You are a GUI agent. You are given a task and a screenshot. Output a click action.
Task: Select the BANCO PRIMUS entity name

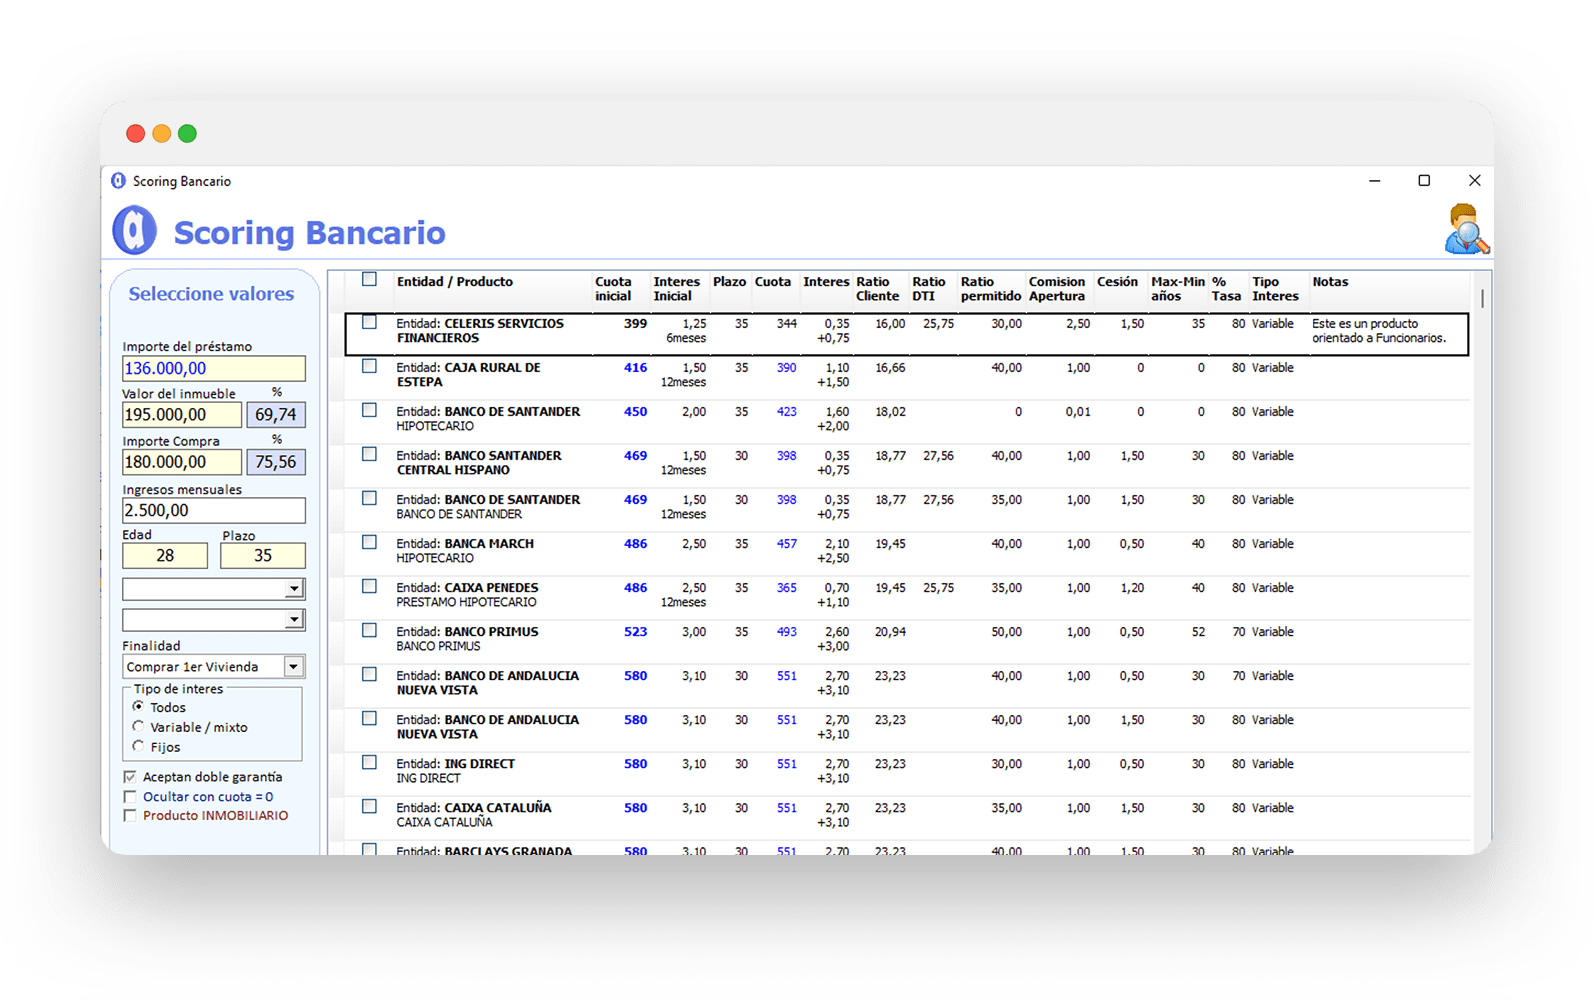coord(491,632)
